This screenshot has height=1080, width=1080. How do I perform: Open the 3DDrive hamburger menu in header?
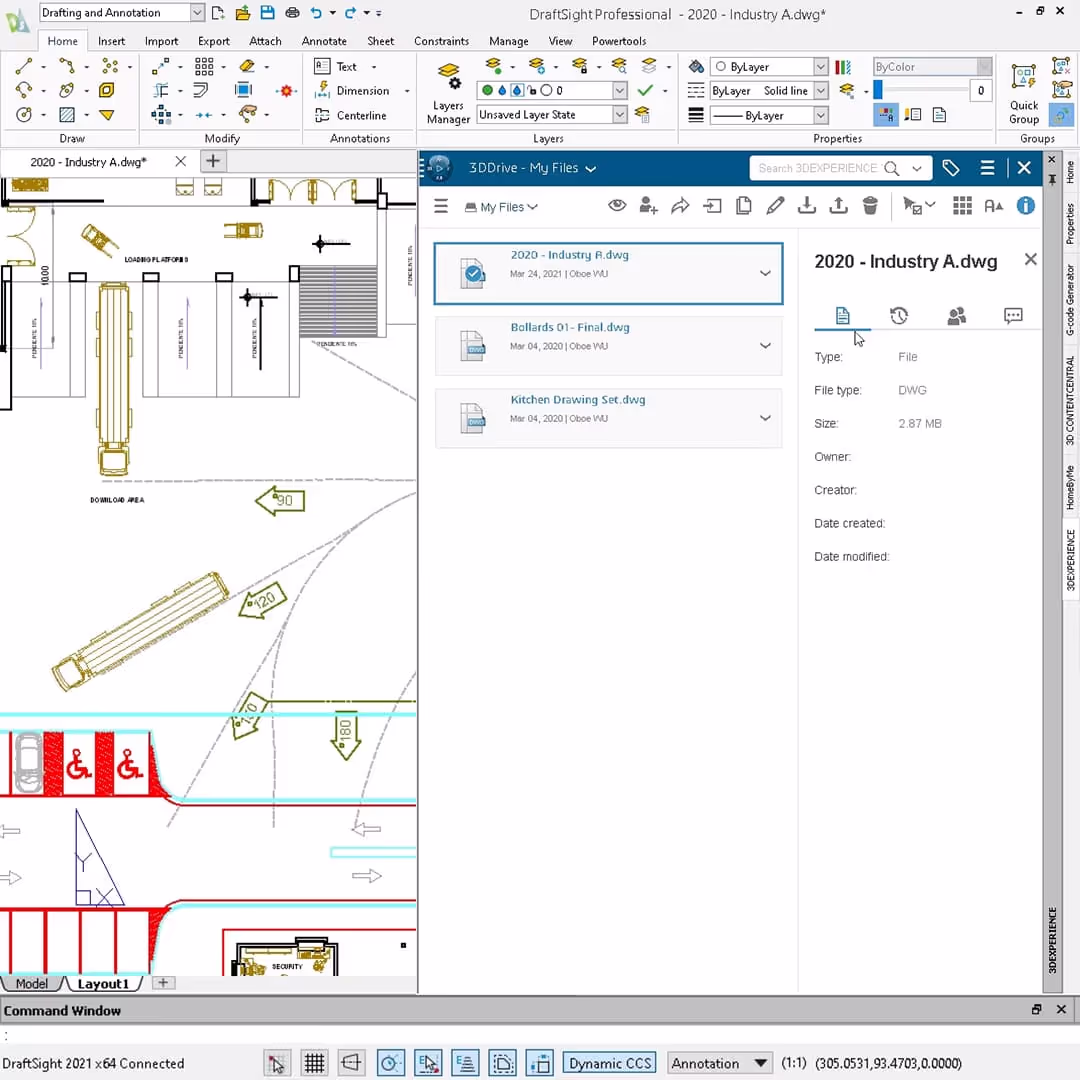(x=987, y=168)
